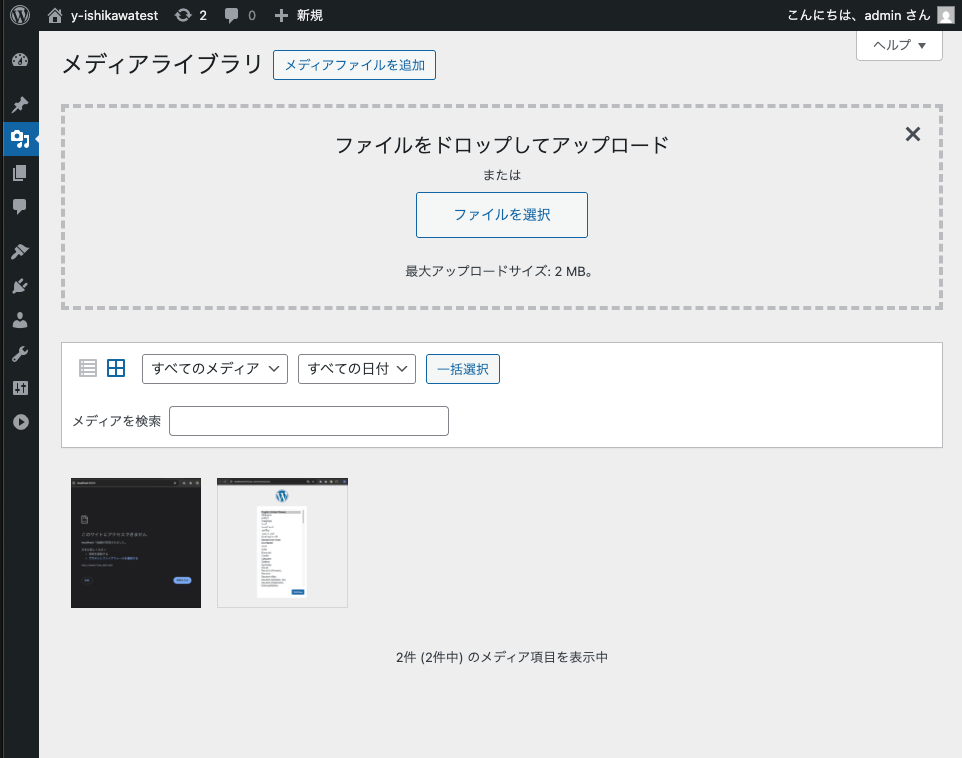Focus the メディアを検索 search field
Screen dimensions: 962x758
[x=309, y=421]
